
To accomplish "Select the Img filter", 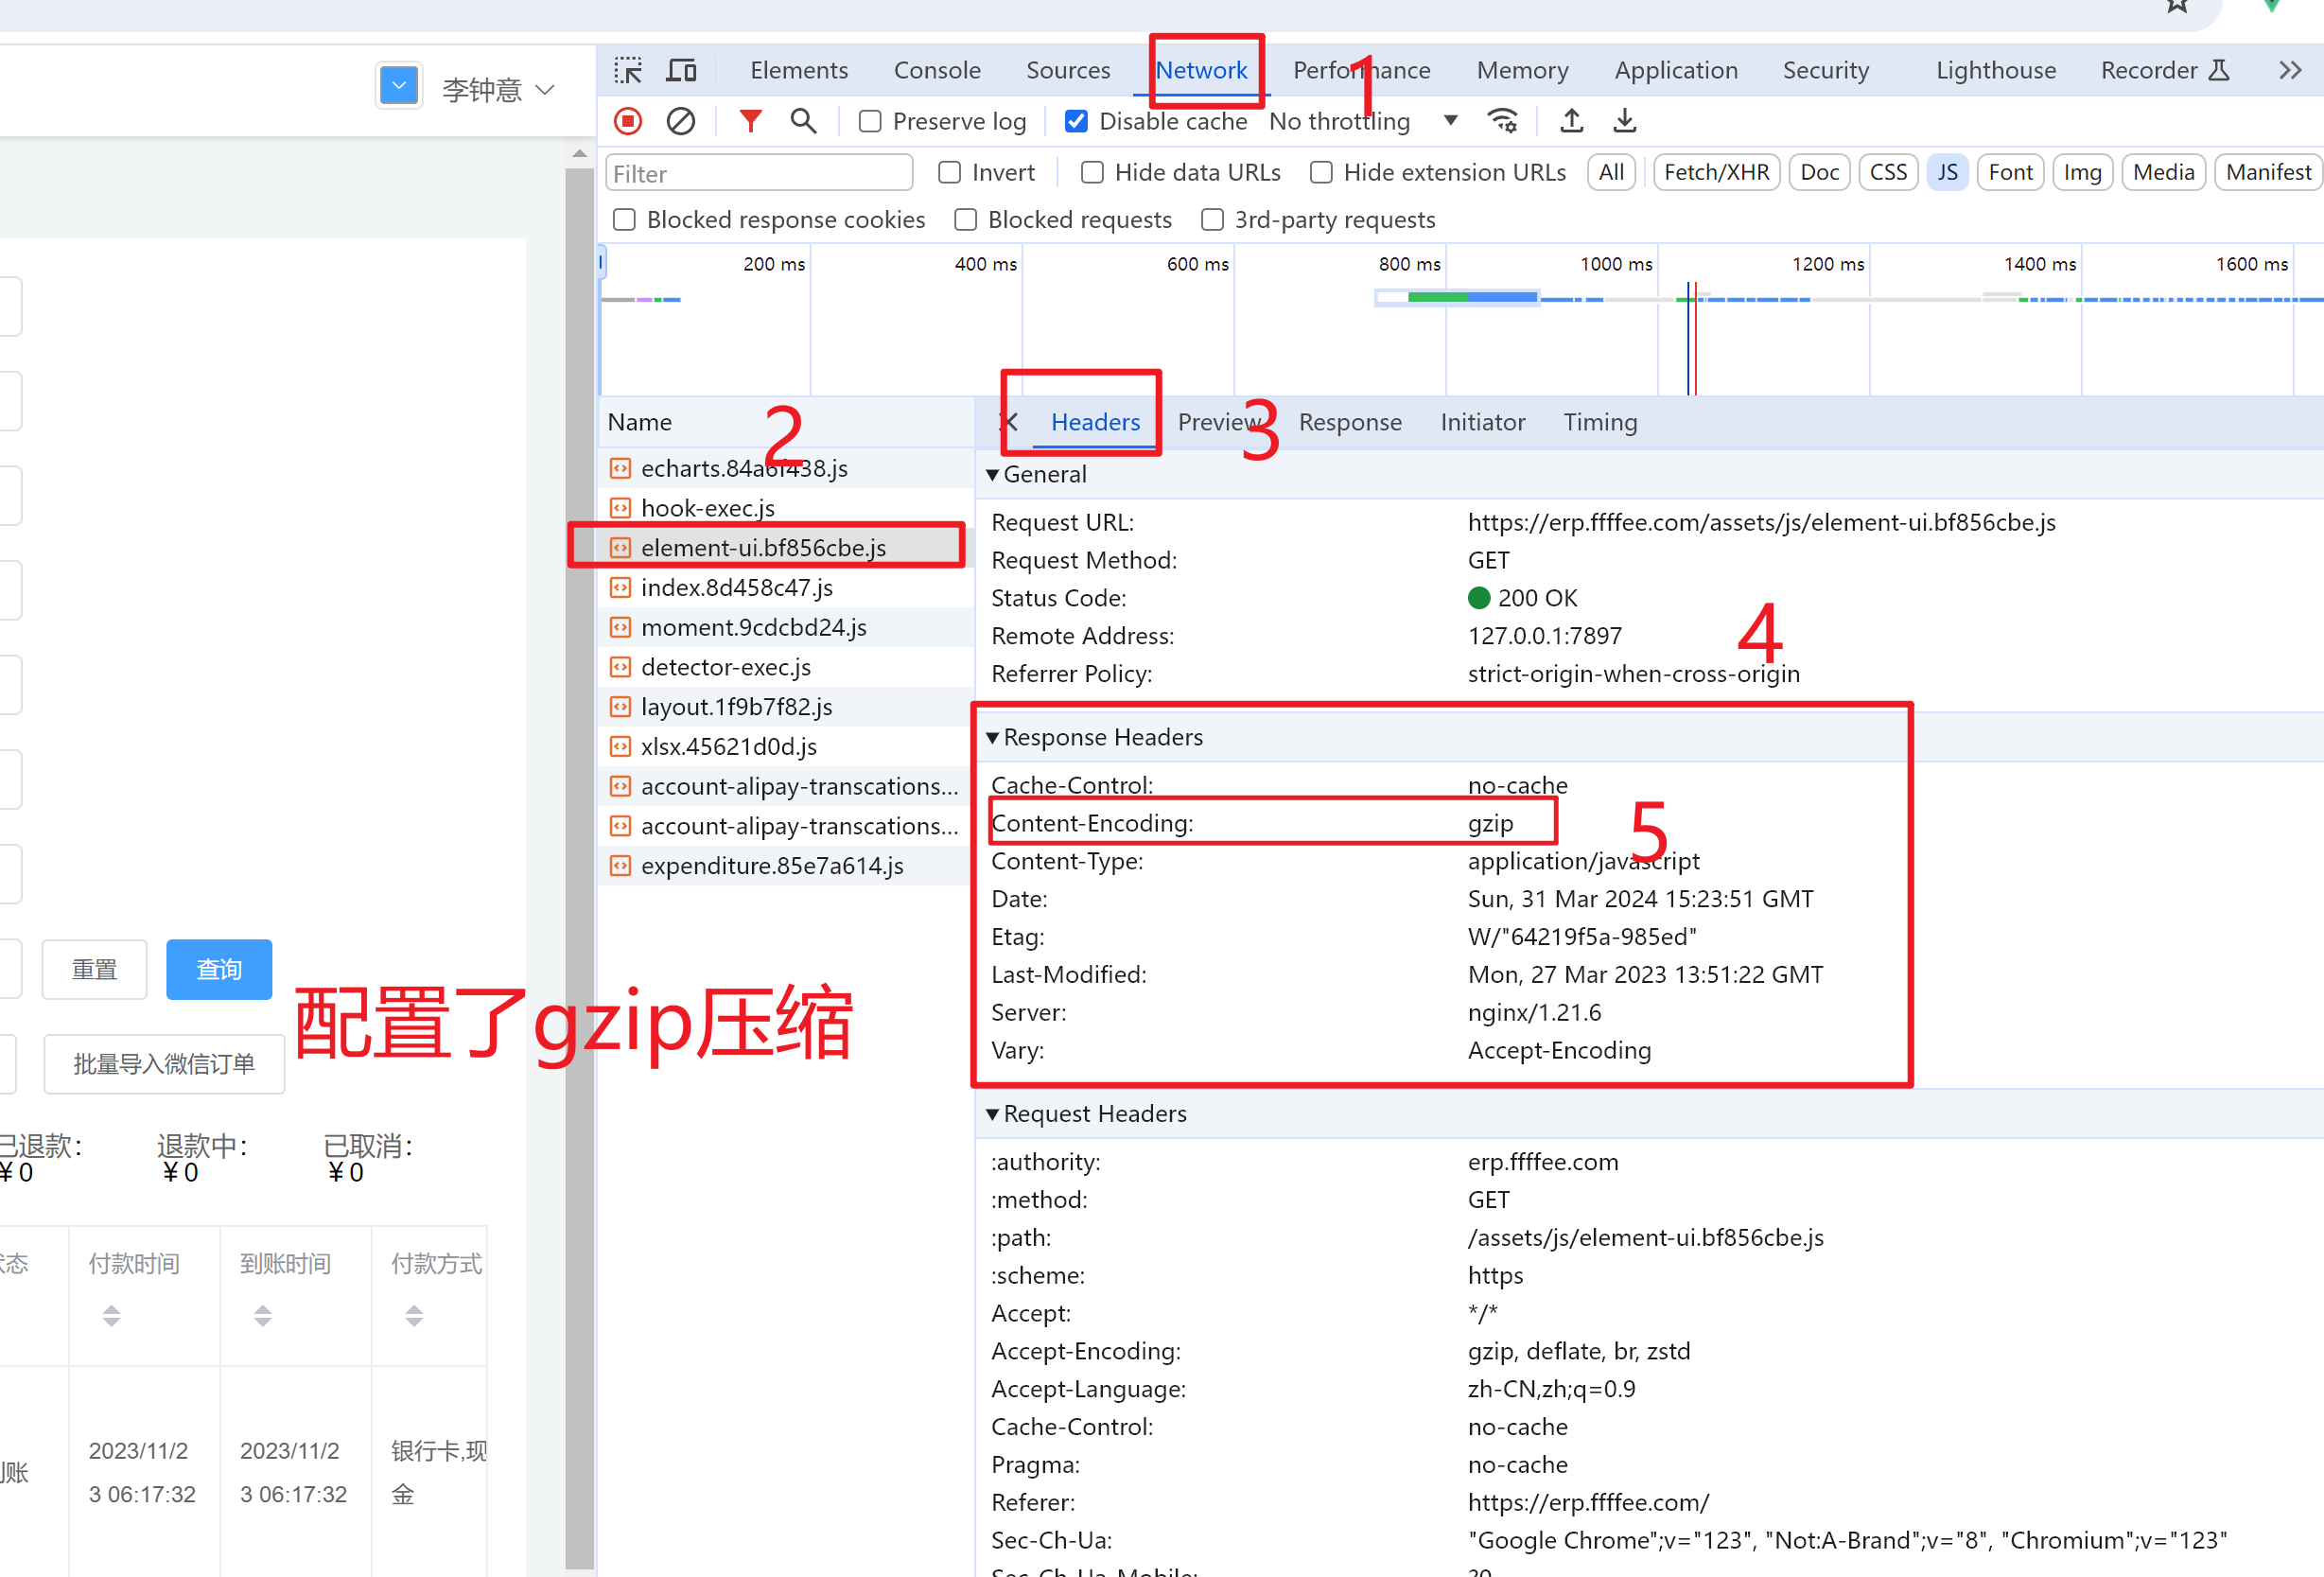I will tap(2082, 172).
